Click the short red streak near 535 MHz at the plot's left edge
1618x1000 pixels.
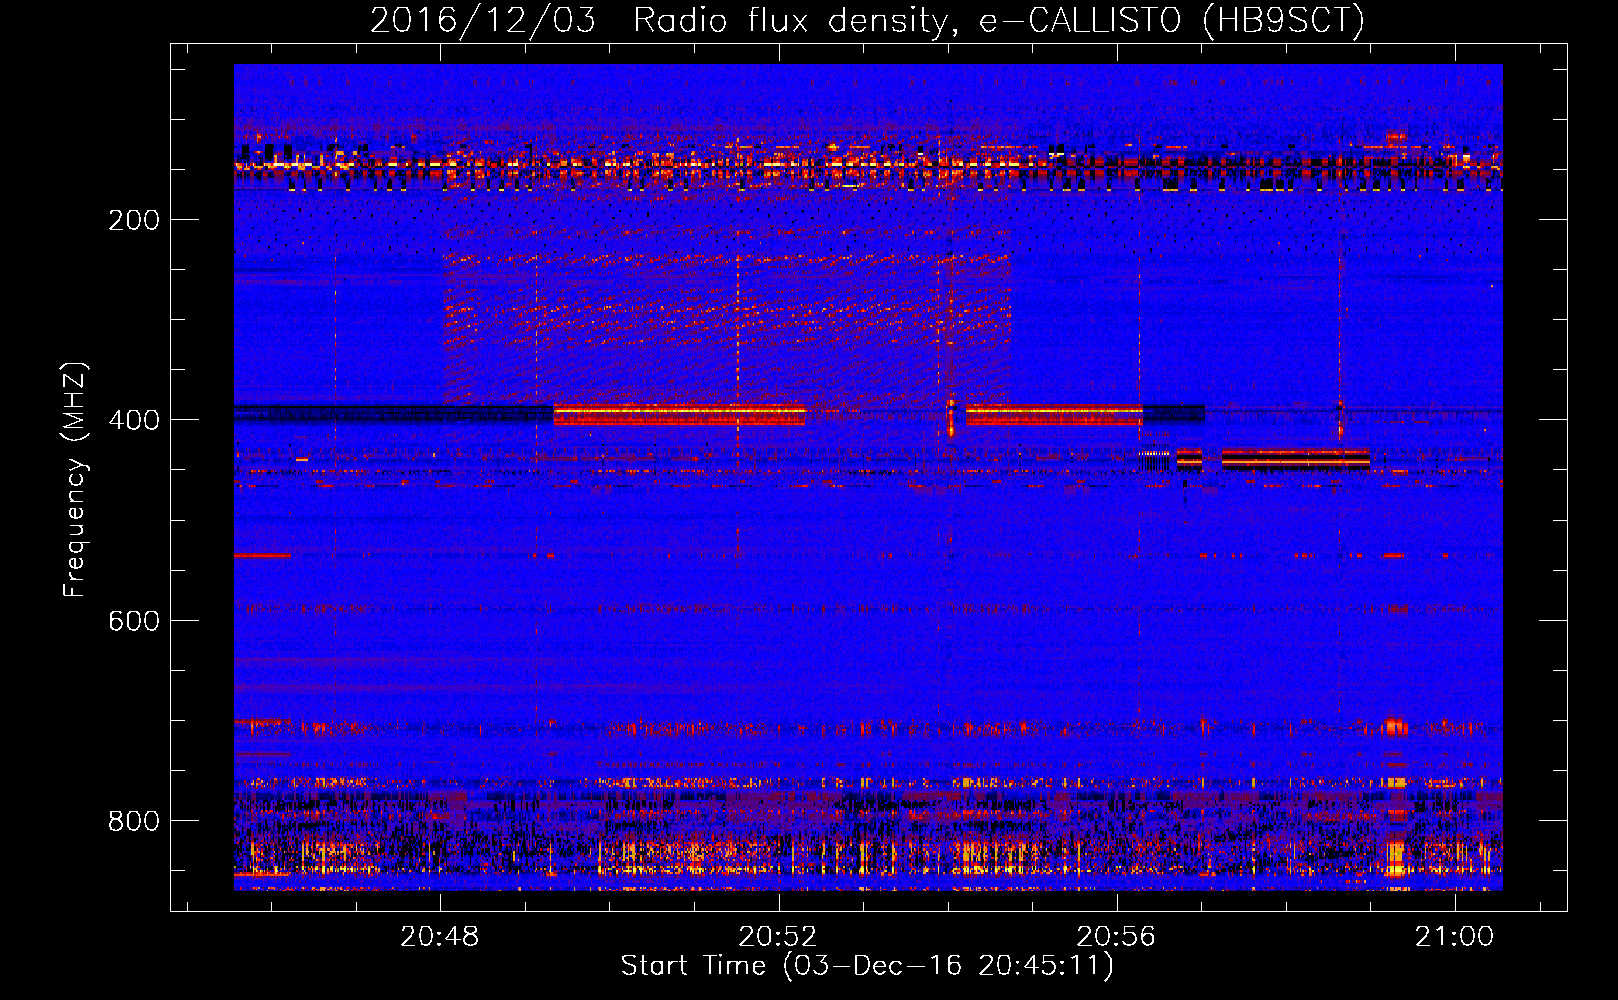[x=262, y=555]
